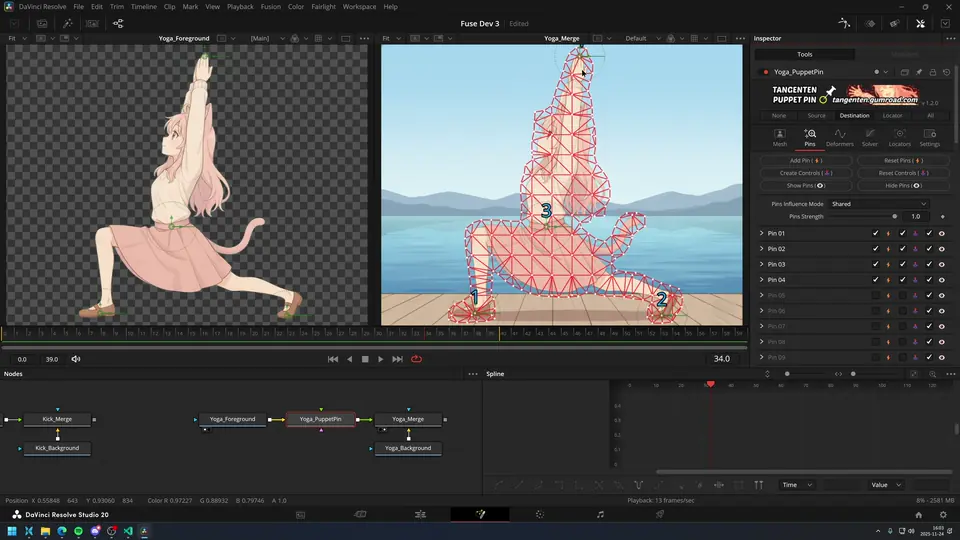Viewport: 960px width, 540px height.
Task: Switch to the Cut page icon
Action: point(360,515)
